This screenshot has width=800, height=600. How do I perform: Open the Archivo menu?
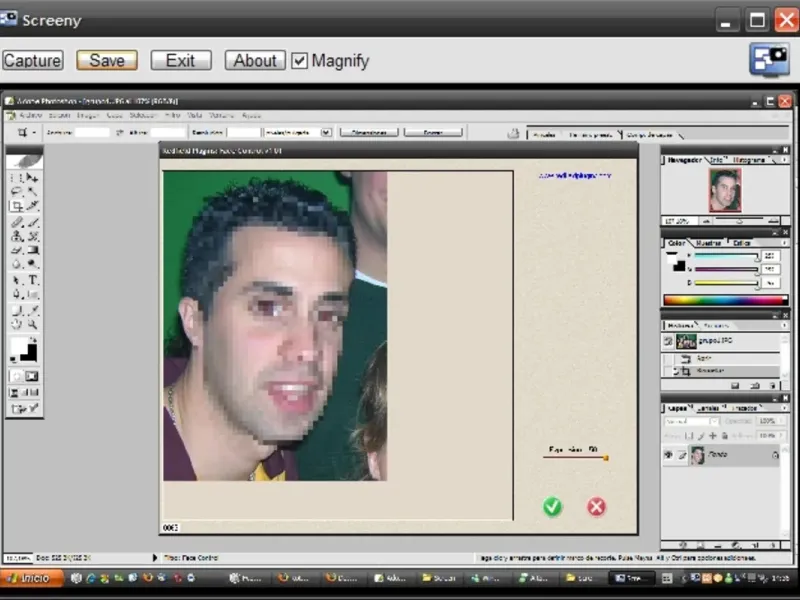[29, 115]
